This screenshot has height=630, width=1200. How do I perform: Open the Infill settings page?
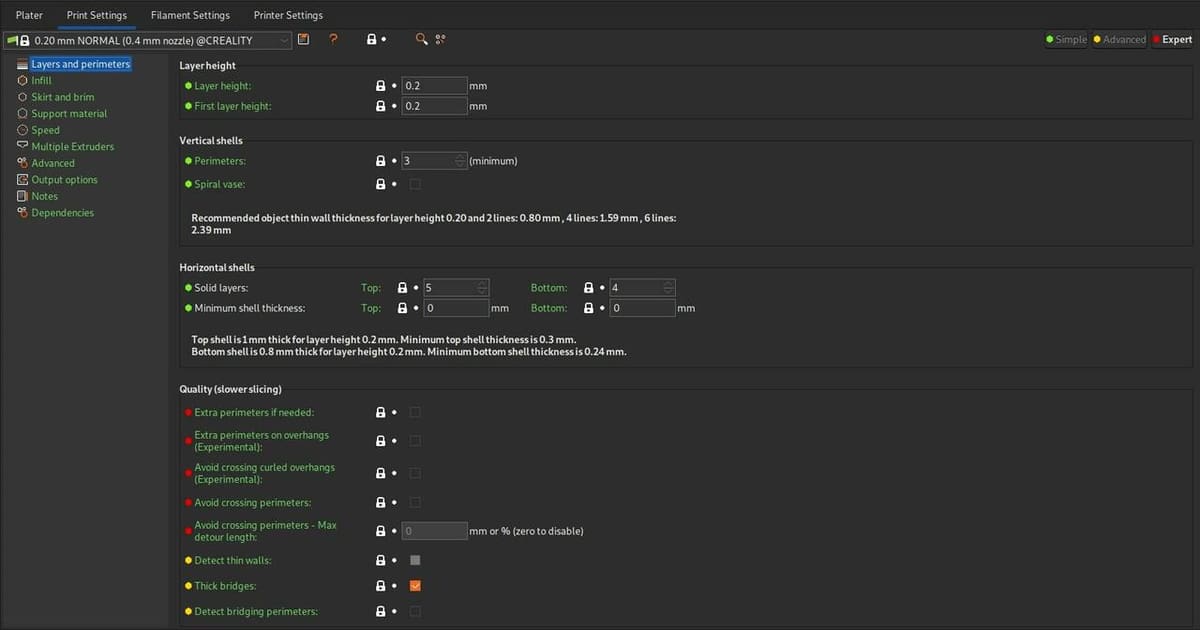point(41,80)
